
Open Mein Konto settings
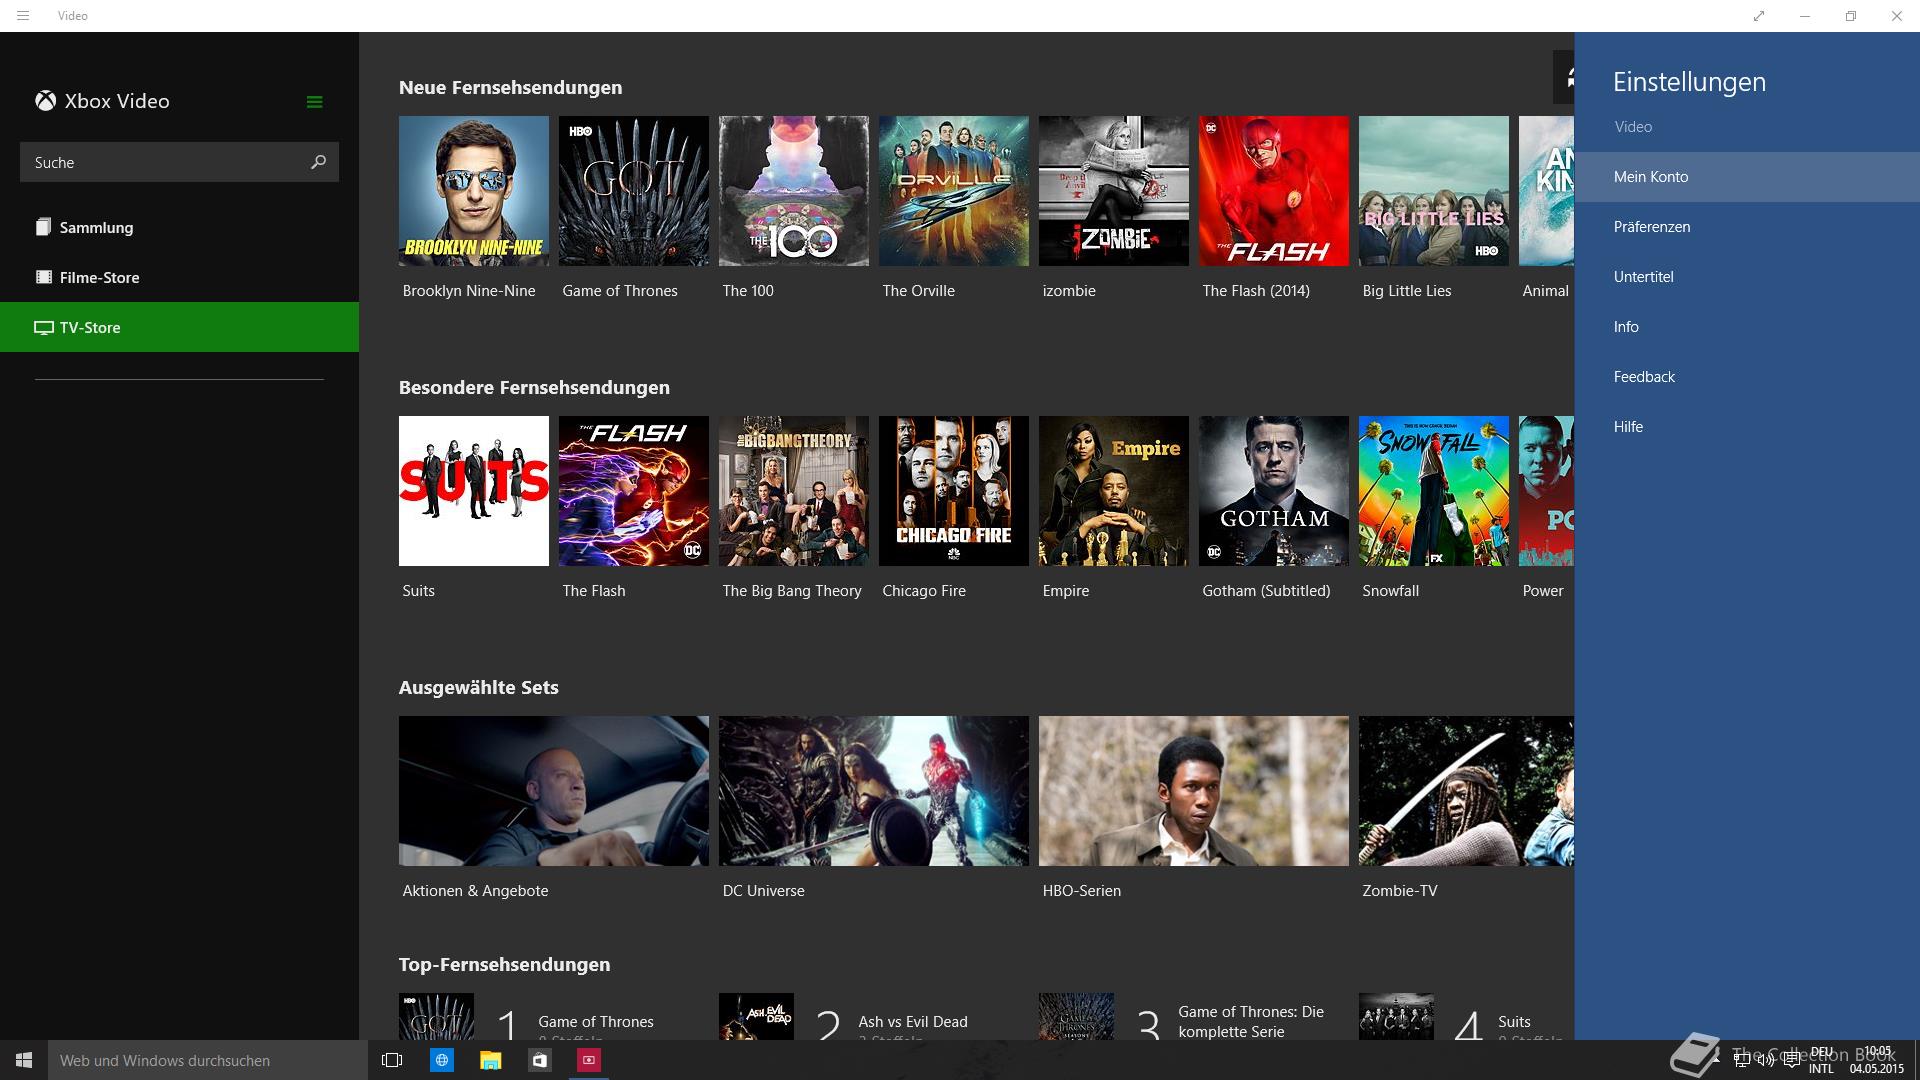(x=1747, y=177)
